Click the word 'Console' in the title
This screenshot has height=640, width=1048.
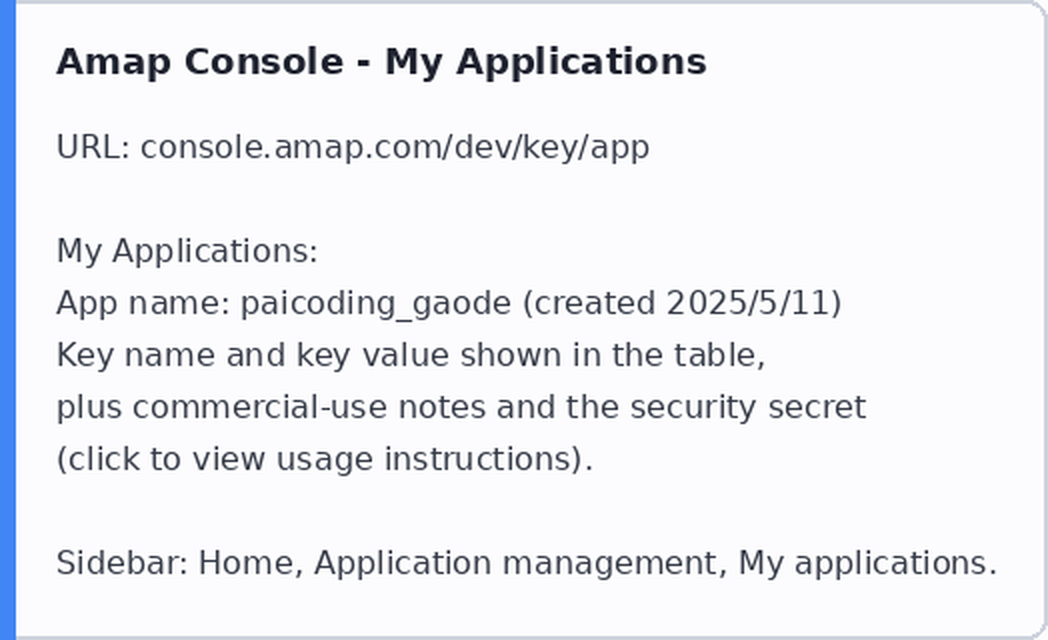click(x=264, y=62)
